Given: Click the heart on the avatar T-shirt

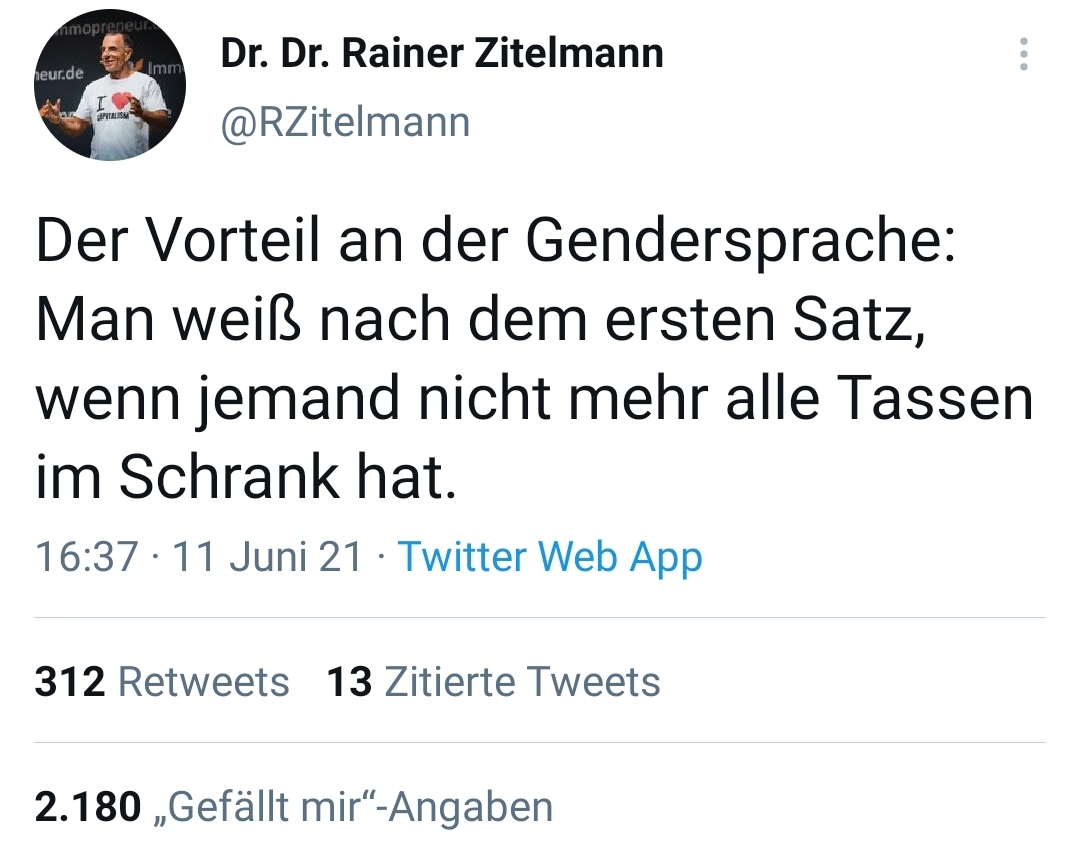Looking at the screenshot, I should (121, 101).
